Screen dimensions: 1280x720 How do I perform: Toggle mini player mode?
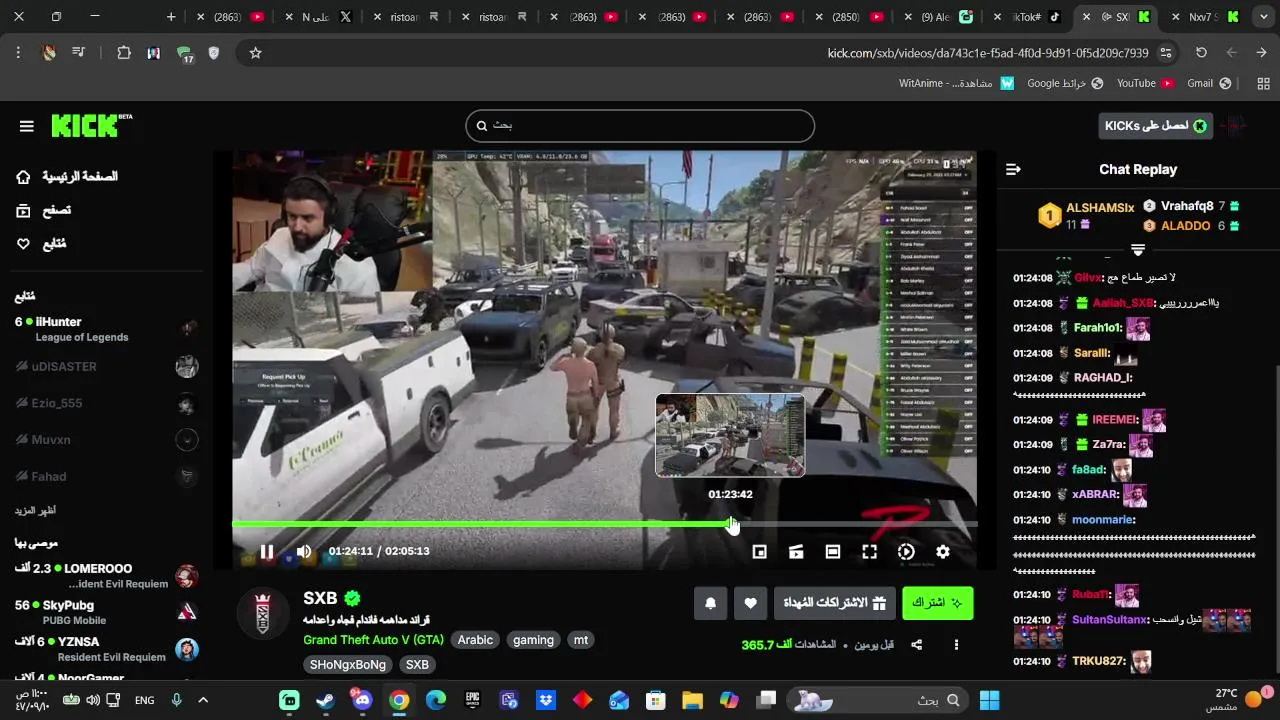tap(759, 551)
